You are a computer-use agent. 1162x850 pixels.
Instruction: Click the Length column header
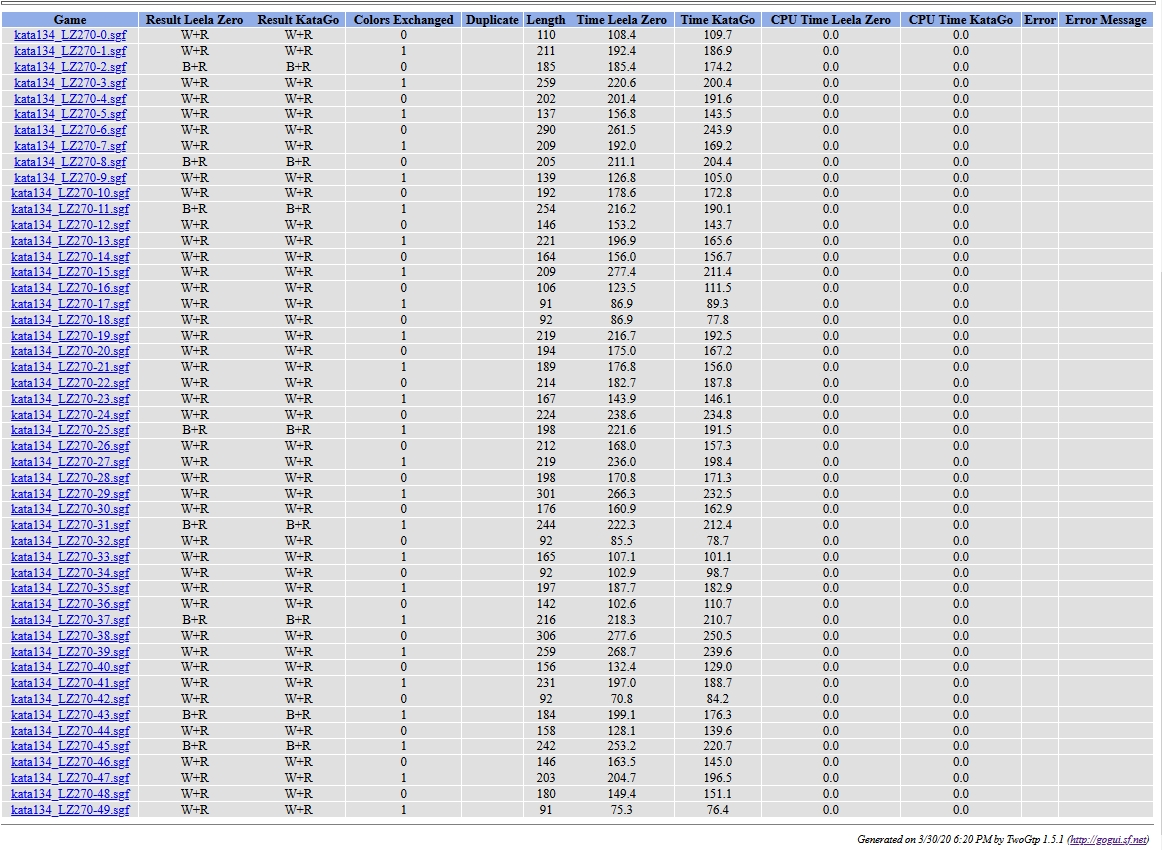(x=545, y=20)
